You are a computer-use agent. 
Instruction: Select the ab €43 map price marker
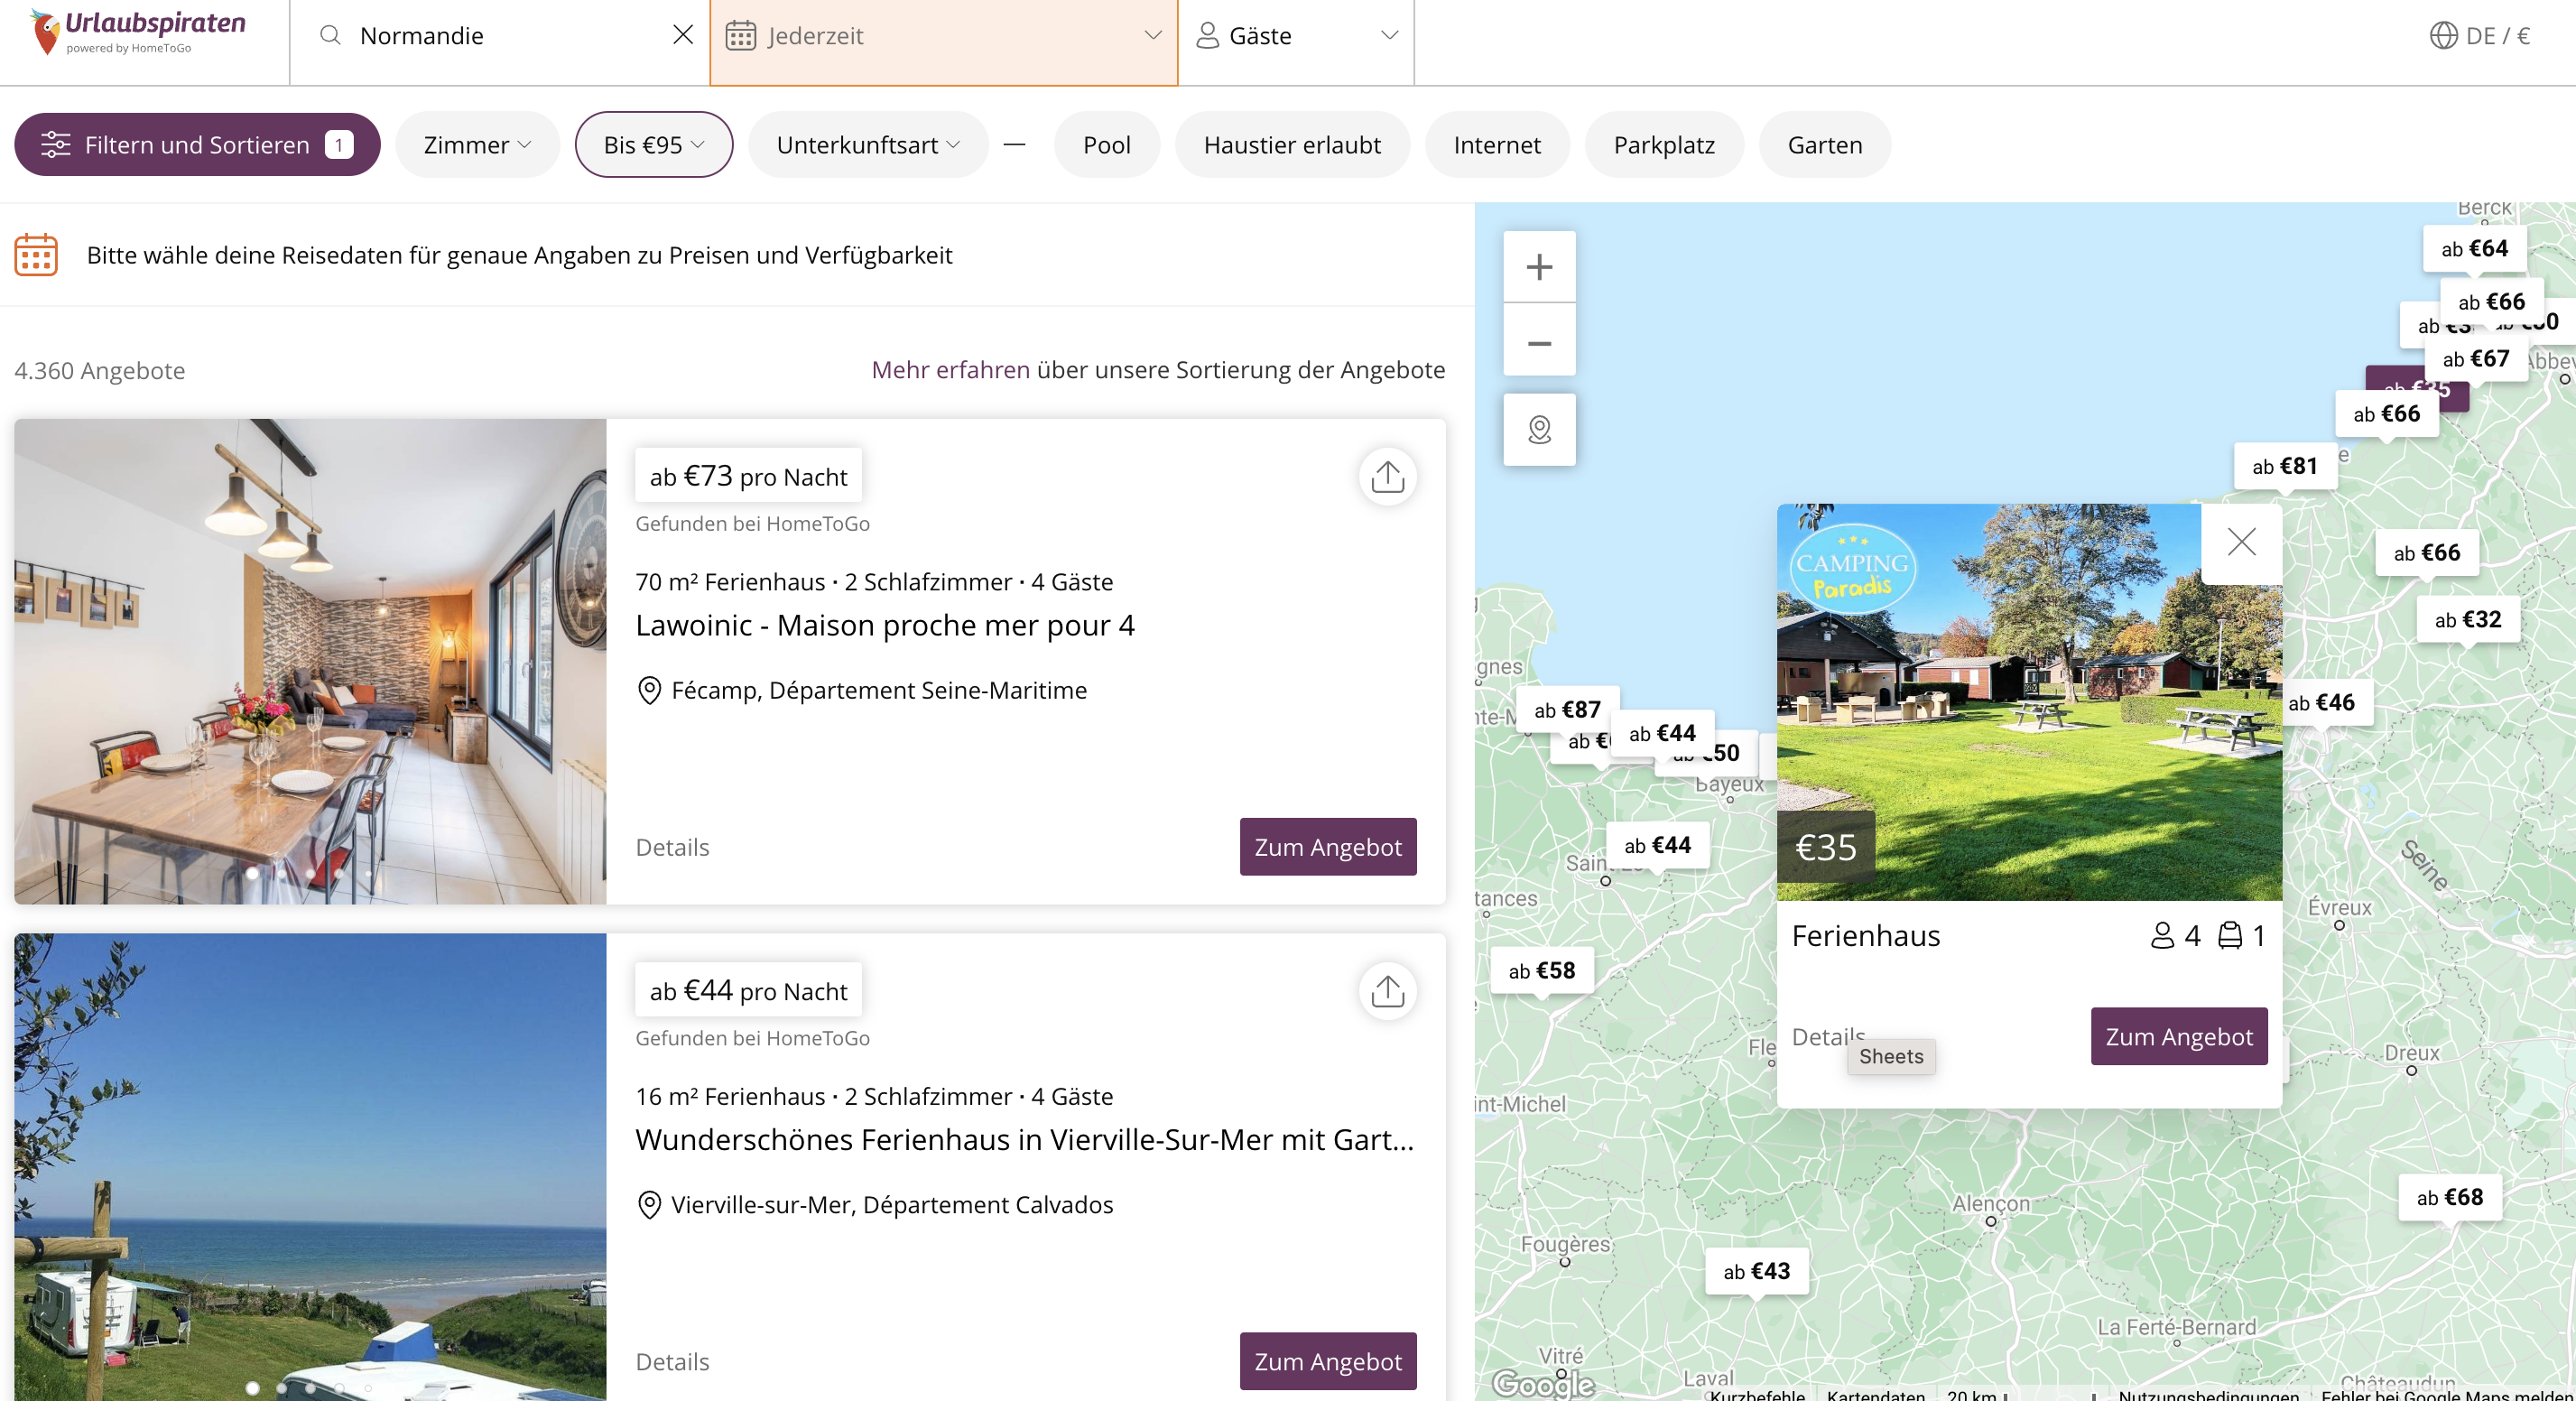pyautogui.click(x=1756, y=1271)
